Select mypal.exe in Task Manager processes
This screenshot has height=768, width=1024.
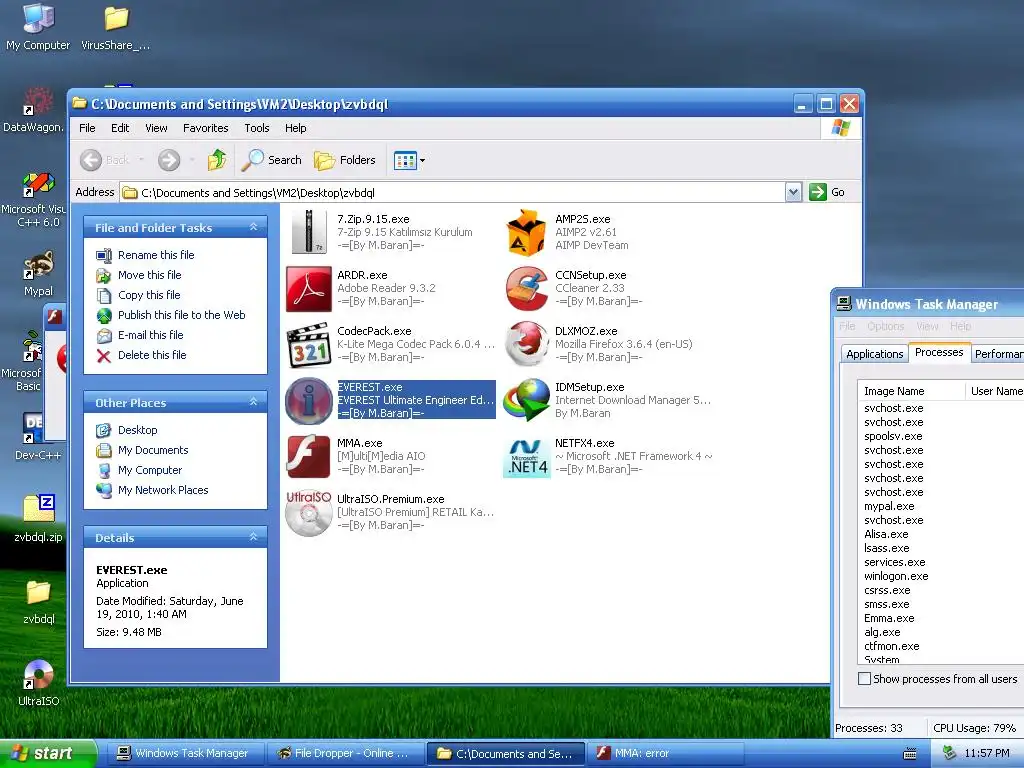tap(889, 506)
